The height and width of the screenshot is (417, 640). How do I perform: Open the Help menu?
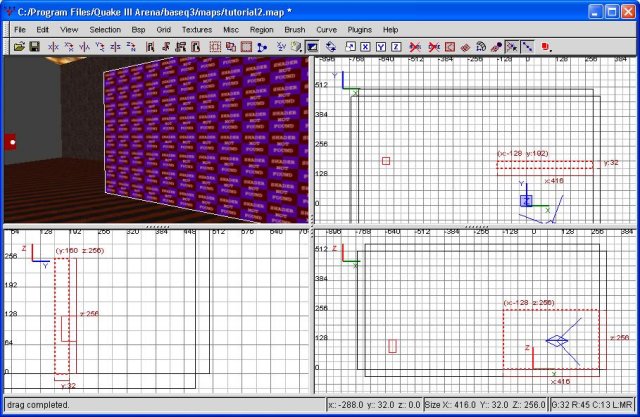[x=391, y=30]
